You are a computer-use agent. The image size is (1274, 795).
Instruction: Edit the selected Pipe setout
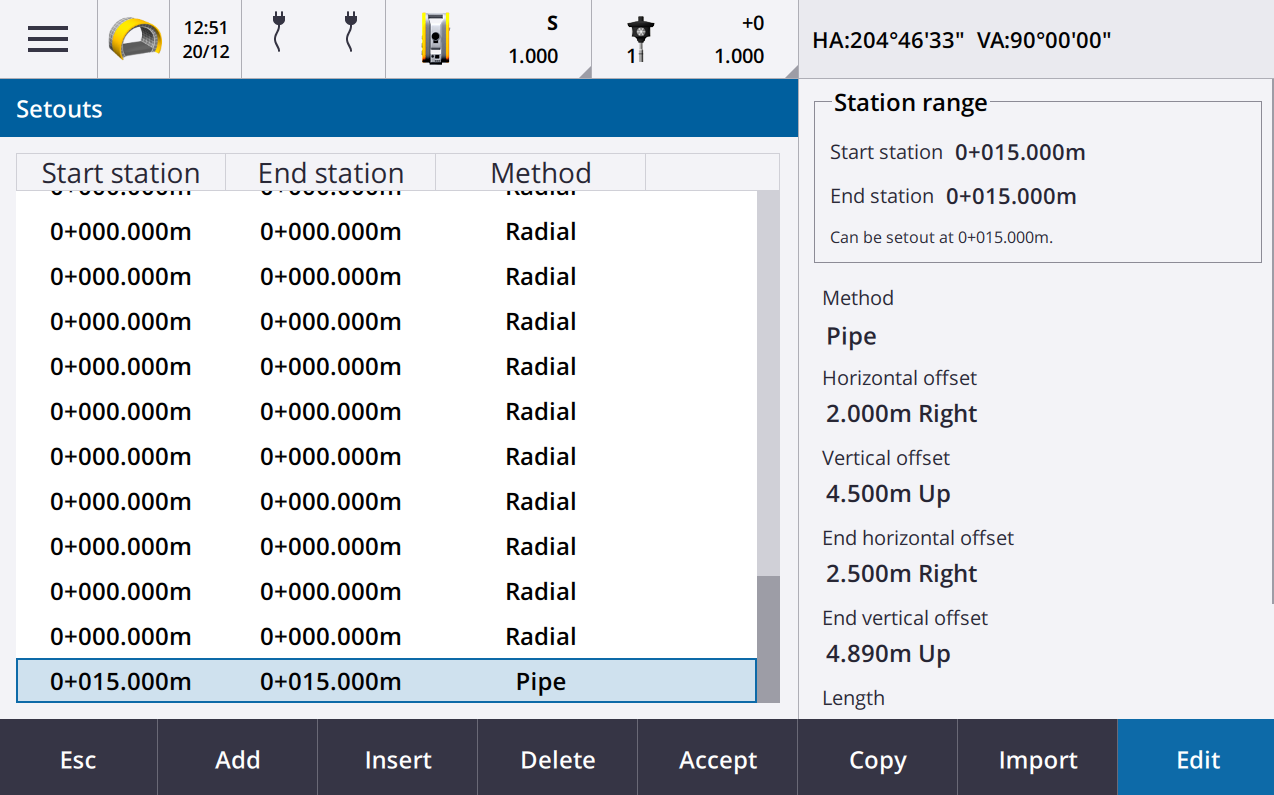pyautogui.click(x=1197, y=760)
